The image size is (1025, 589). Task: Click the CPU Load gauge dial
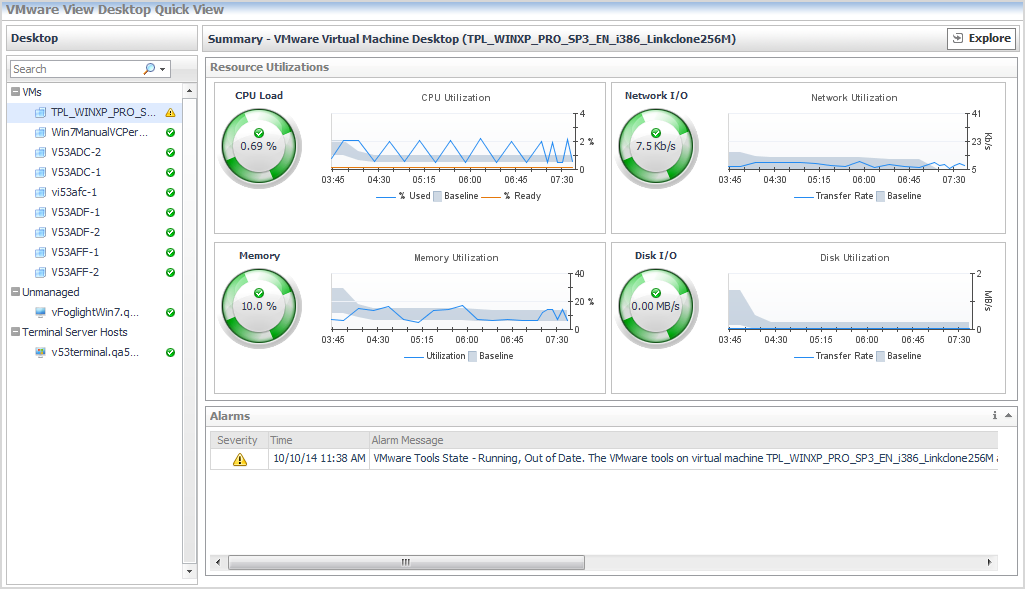coord(258,148)
